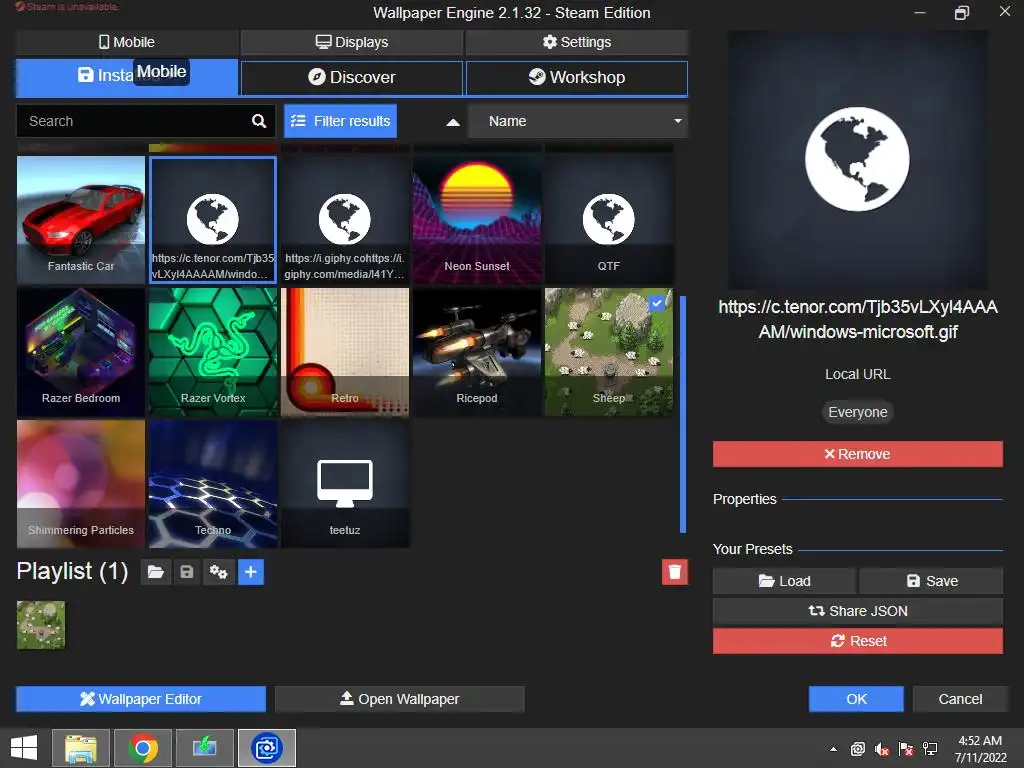Confirm with the OK button
1024x768 pixels.
(x=856, y=699)
